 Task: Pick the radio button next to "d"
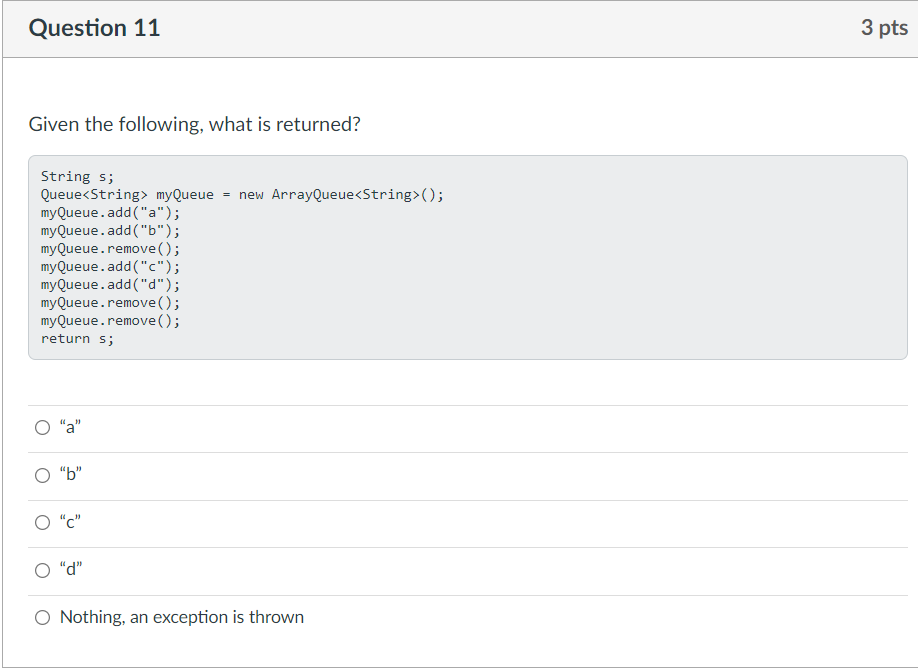coord(42,570)
